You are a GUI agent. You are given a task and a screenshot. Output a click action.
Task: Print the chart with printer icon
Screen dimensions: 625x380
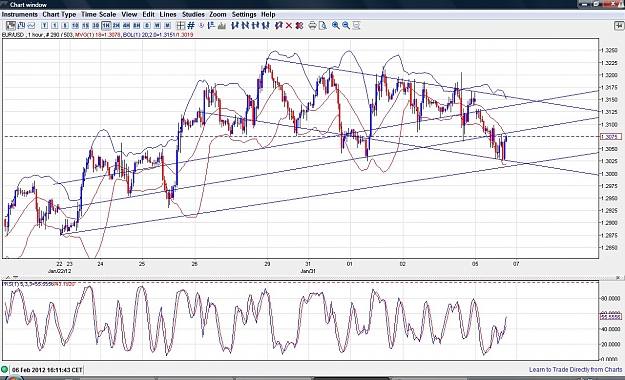point(312,26)
